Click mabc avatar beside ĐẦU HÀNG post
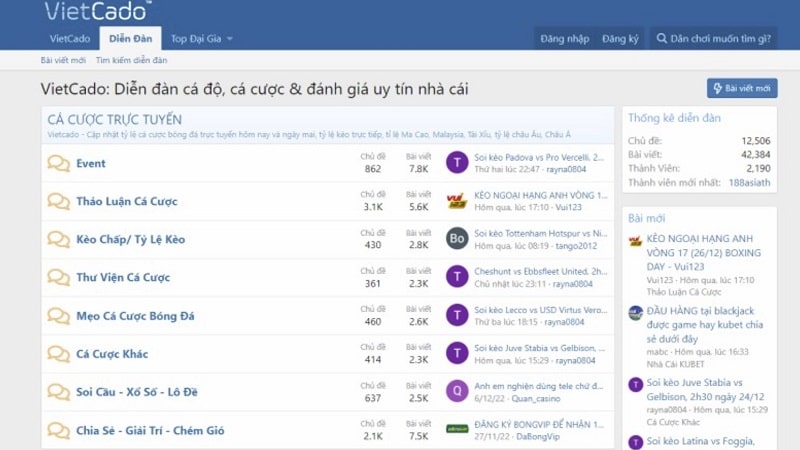800x450 pixels. point(635,313)
